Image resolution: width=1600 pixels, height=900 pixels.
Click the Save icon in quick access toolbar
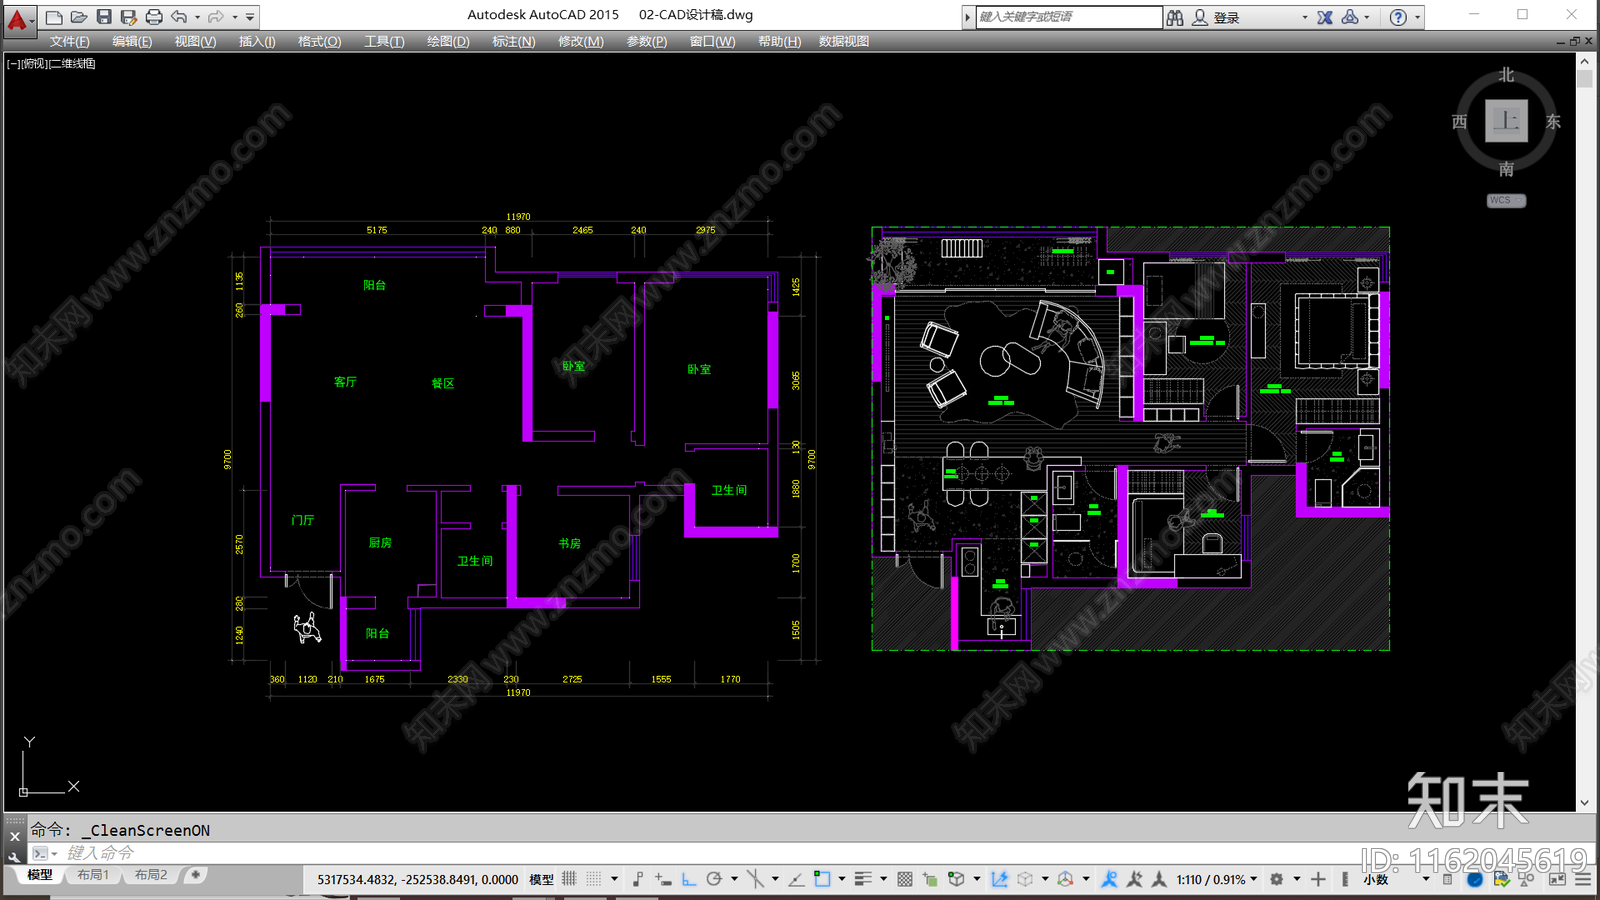click(104, 17)
